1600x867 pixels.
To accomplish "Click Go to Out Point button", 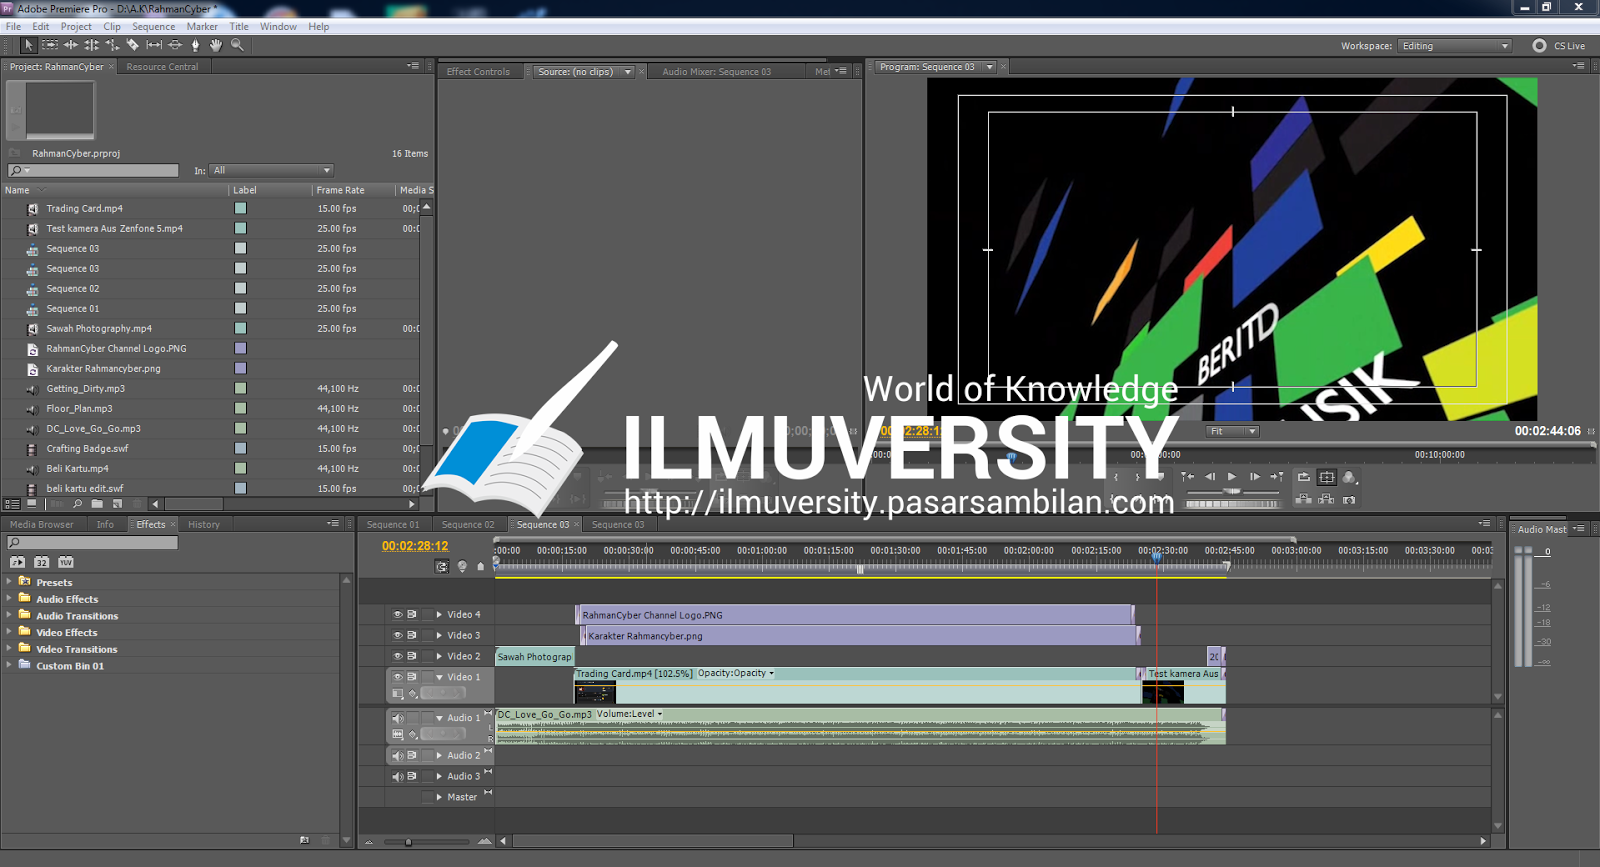I will (1276, 477).
